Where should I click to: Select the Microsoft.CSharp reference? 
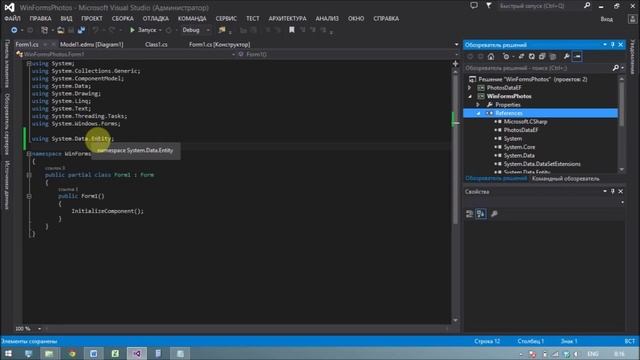pyautogui.click(x=525, y=122)
